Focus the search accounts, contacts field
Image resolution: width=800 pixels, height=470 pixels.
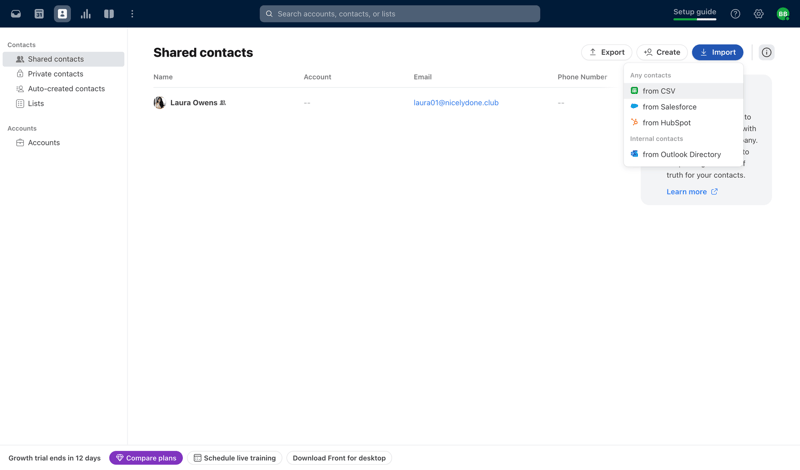tap(400, 14)
